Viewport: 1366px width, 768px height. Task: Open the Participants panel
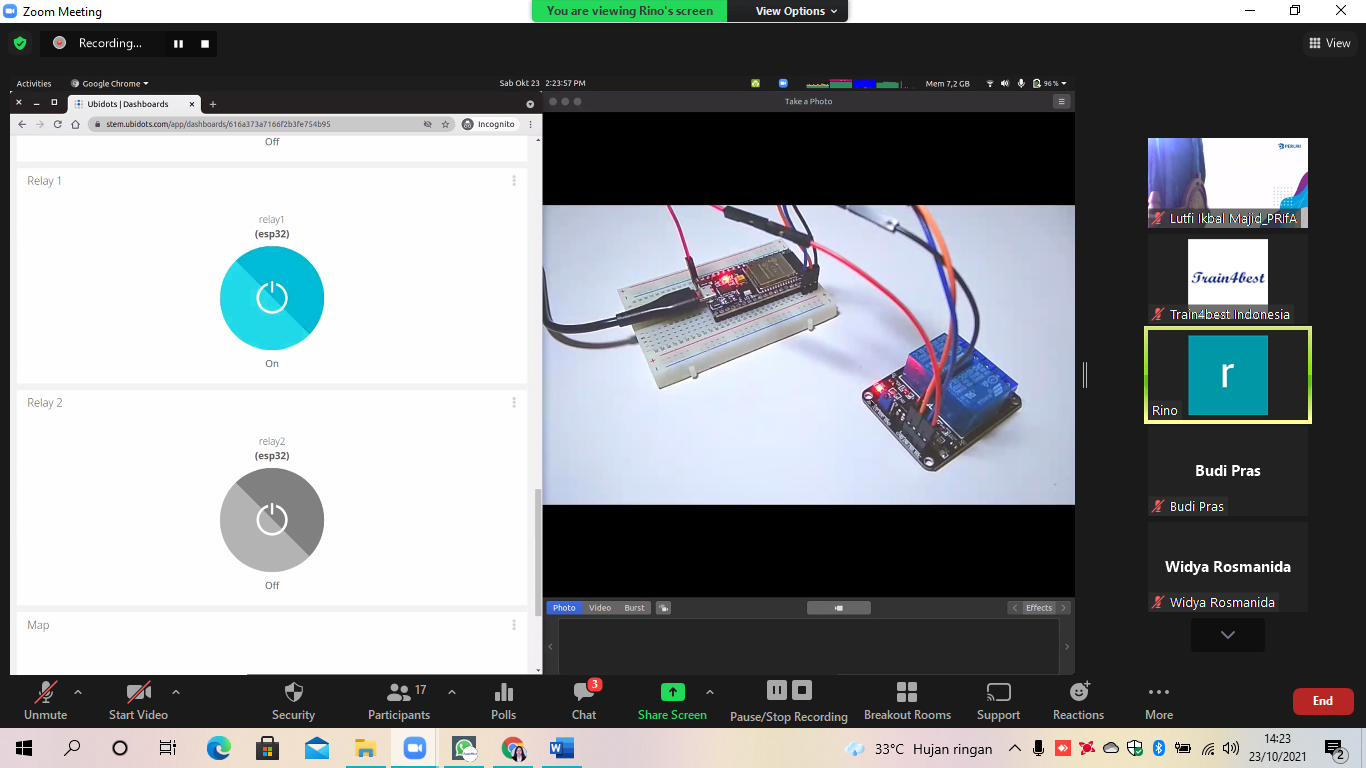pyautogui.click(x=398, y=700)
